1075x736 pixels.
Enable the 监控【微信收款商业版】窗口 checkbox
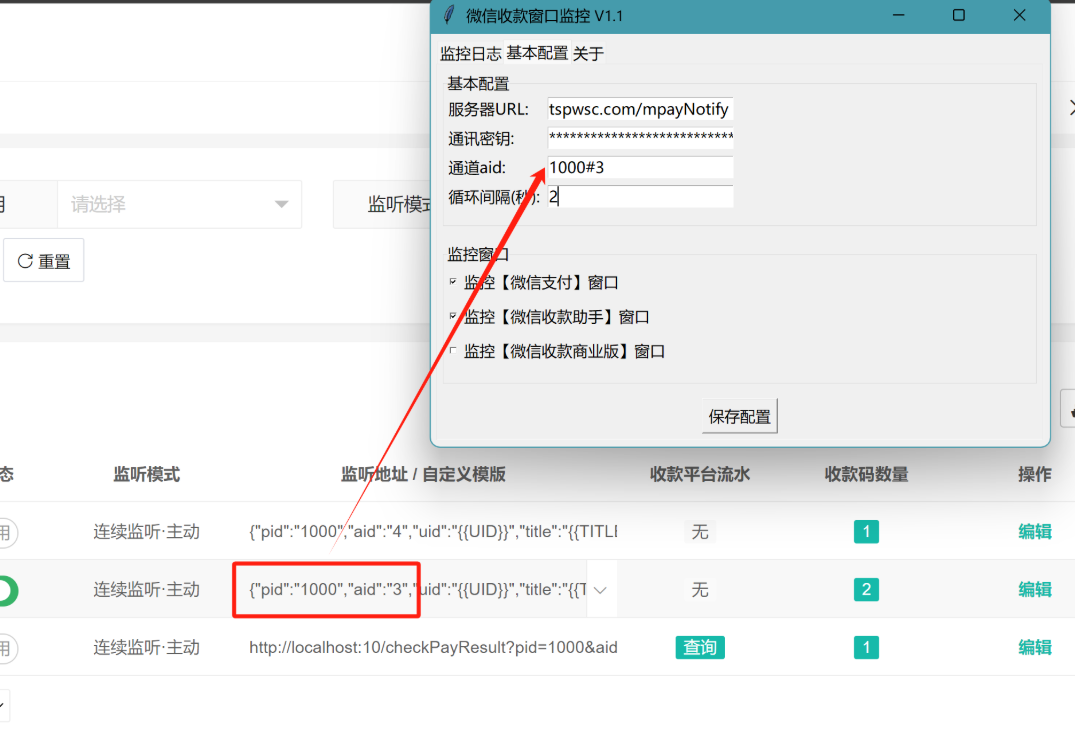(453, 351)
